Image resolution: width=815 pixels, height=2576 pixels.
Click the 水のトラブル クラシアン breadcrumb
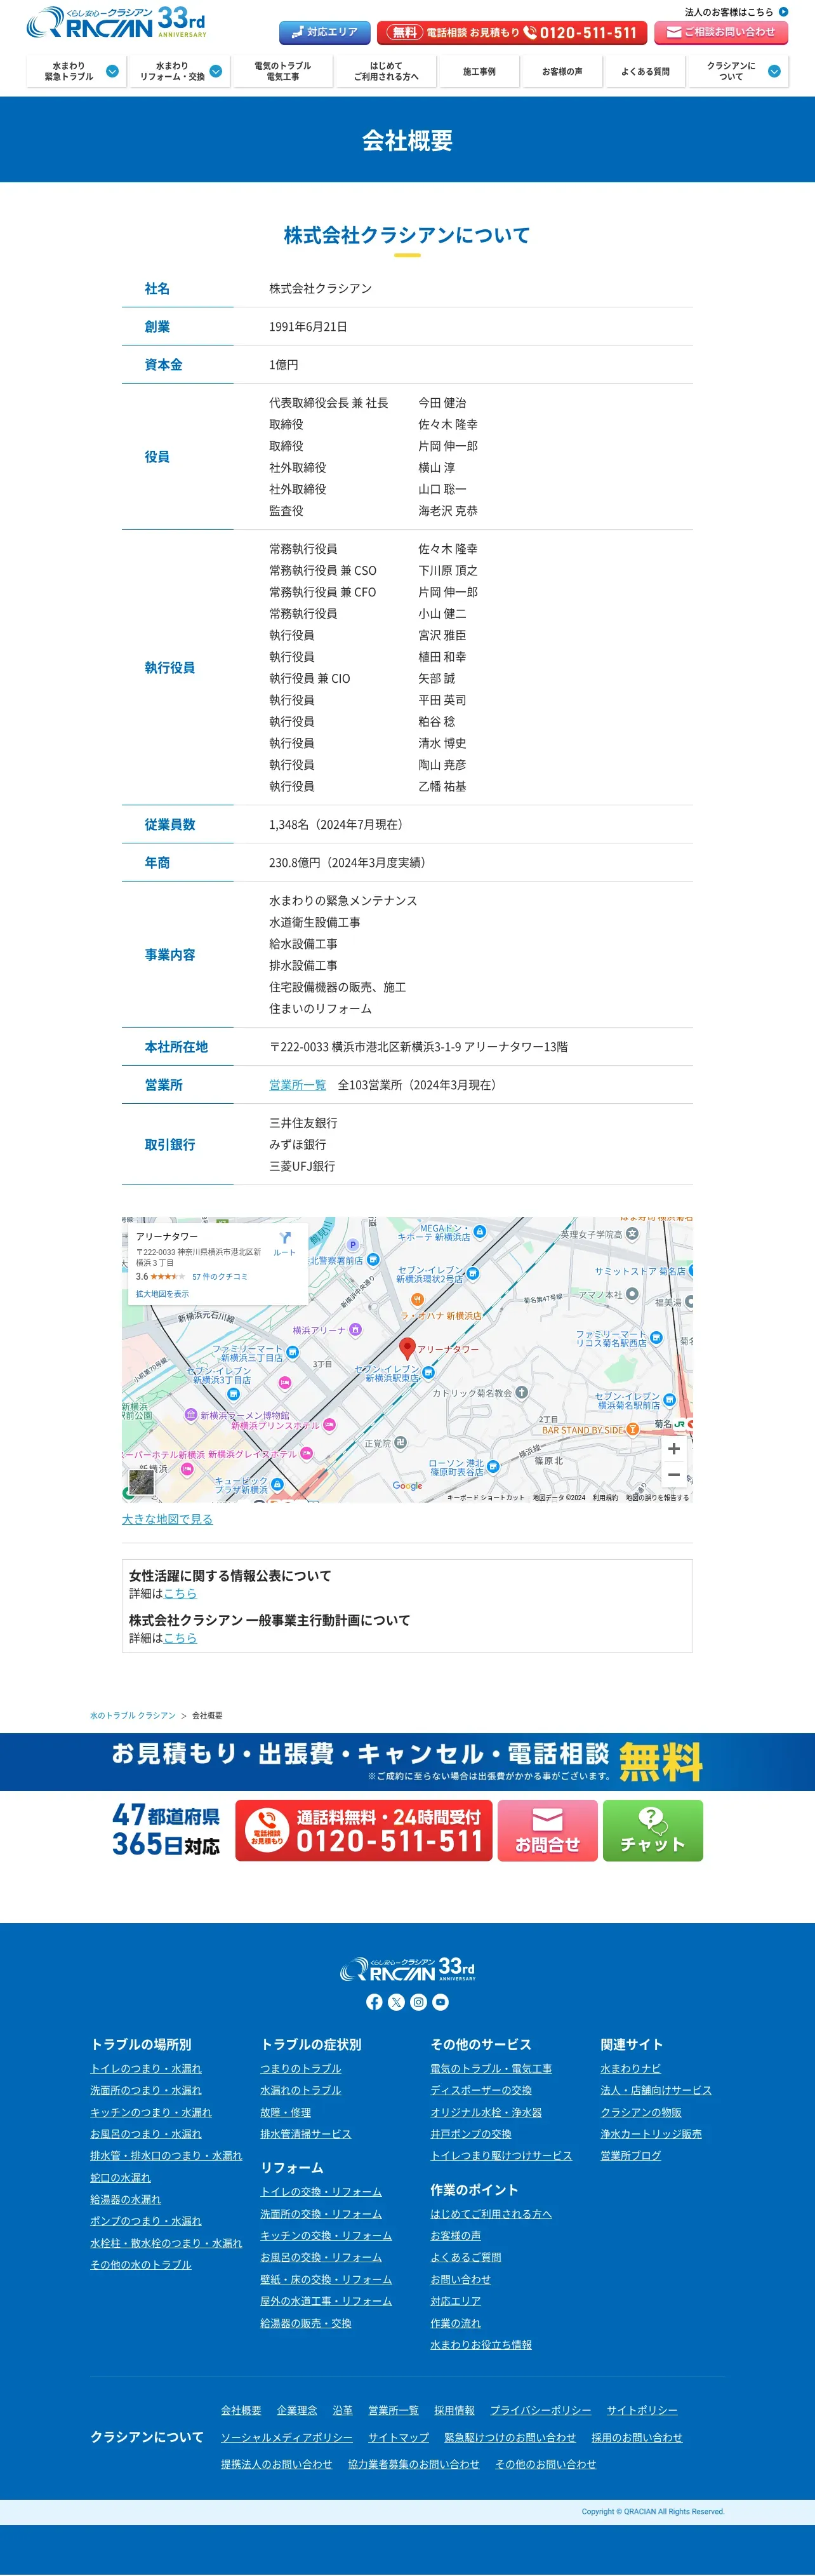click(132, 1715)
